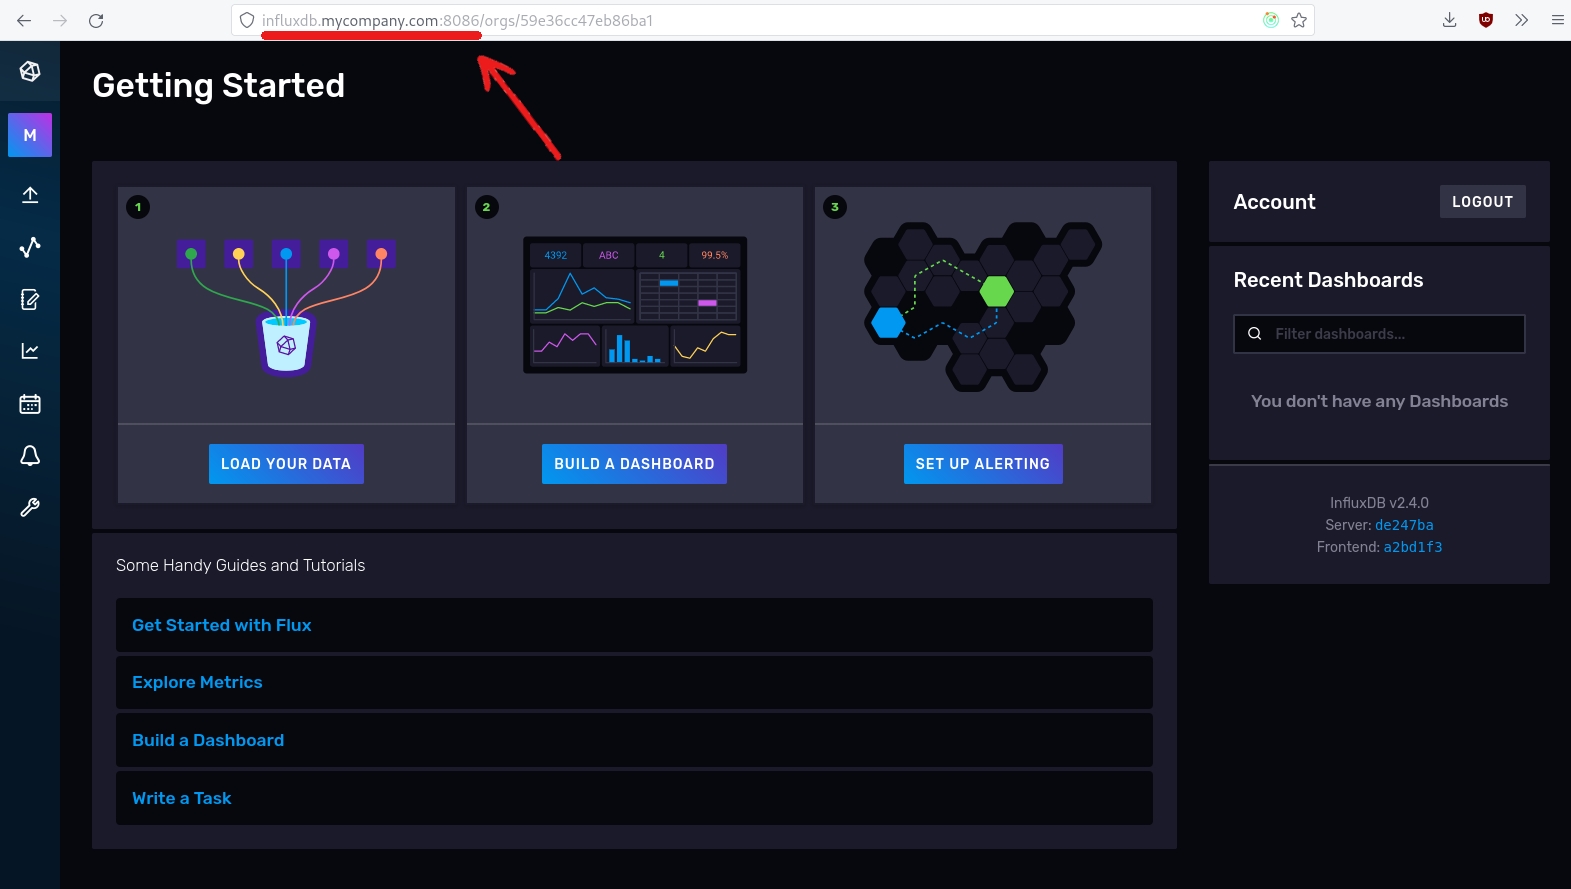Reload the page using browser refresh
The width and height of the screenshot is (1571, 889).
[96, 20]
